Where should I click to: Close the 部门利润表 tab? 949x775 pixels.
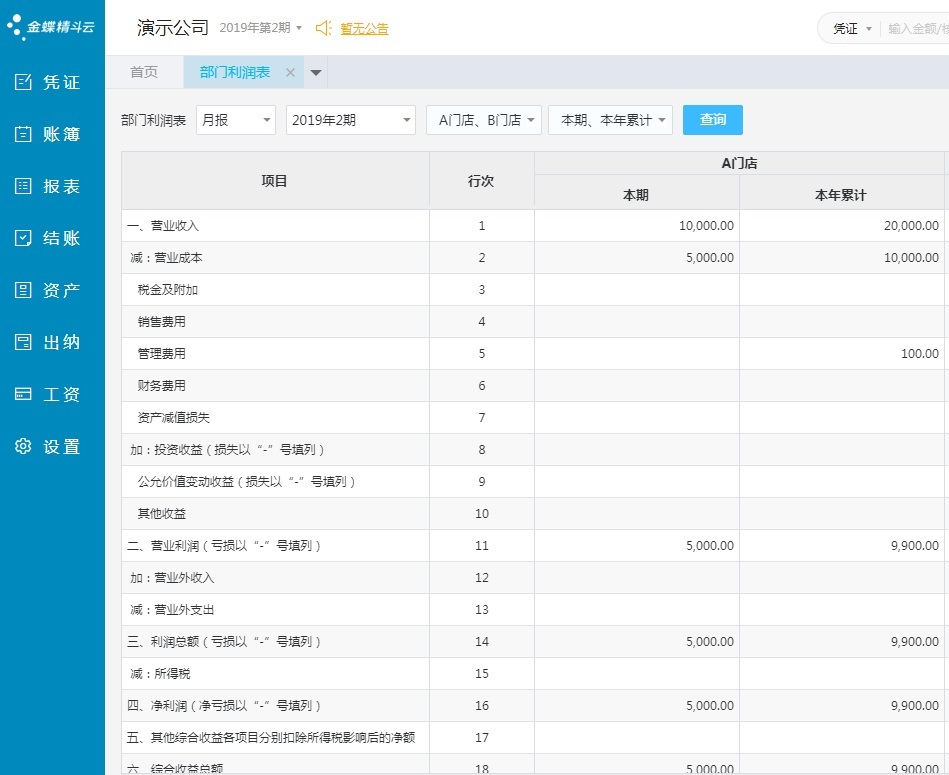tap(290, 72)
